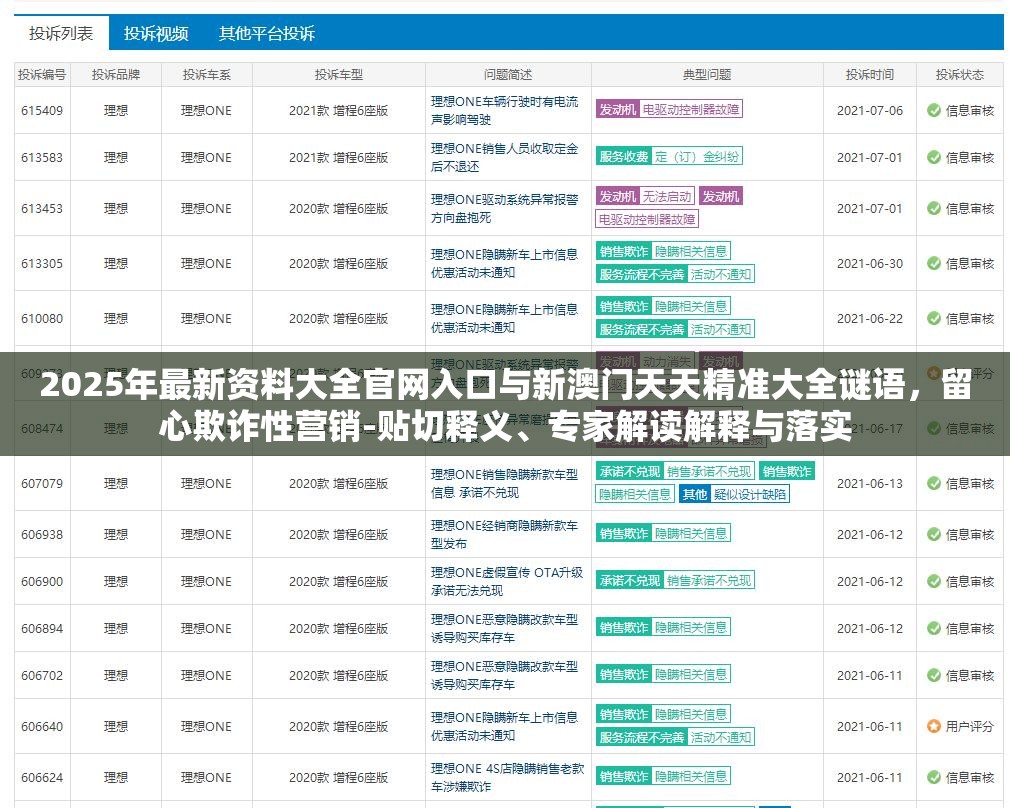This screenshot has width=1010, height=808.
Task: Click the green check icon in row 607079
Action: [x=933, y=483]
